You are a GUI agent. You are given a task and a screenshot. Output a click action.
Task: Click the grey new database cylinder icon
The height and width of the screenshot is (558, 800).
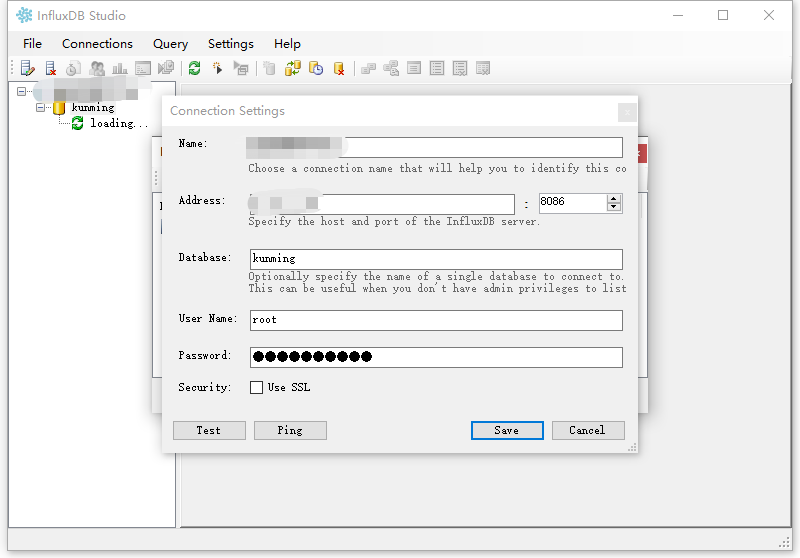point(269,68)
